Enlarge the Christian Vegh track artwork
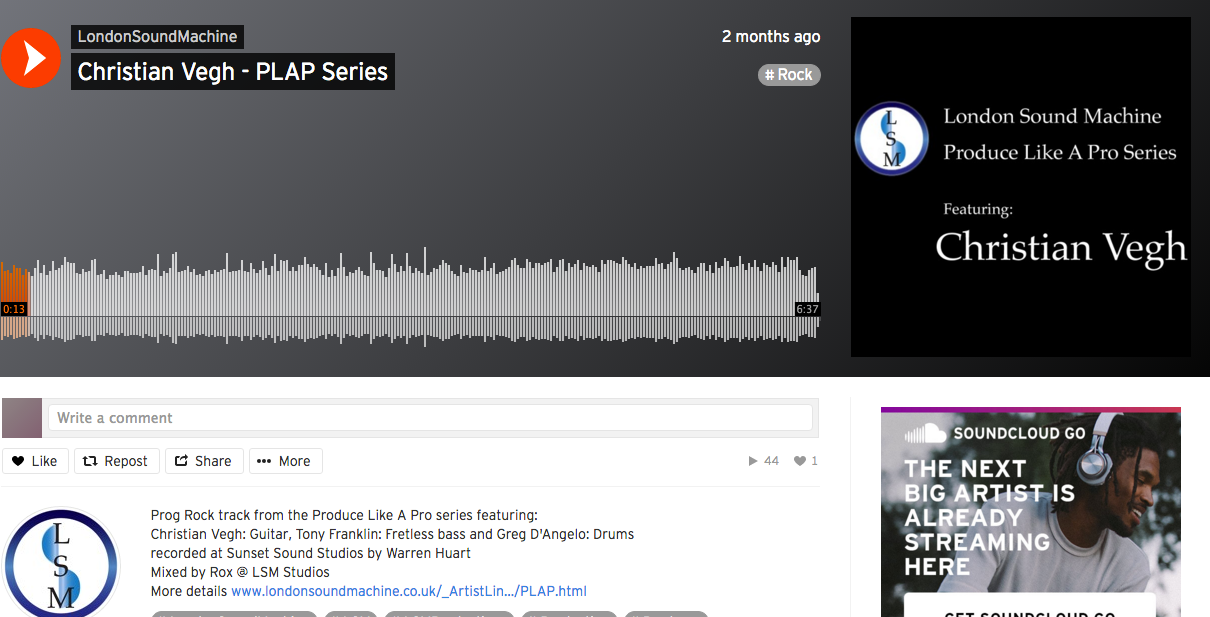 (x=1021, y=187)
